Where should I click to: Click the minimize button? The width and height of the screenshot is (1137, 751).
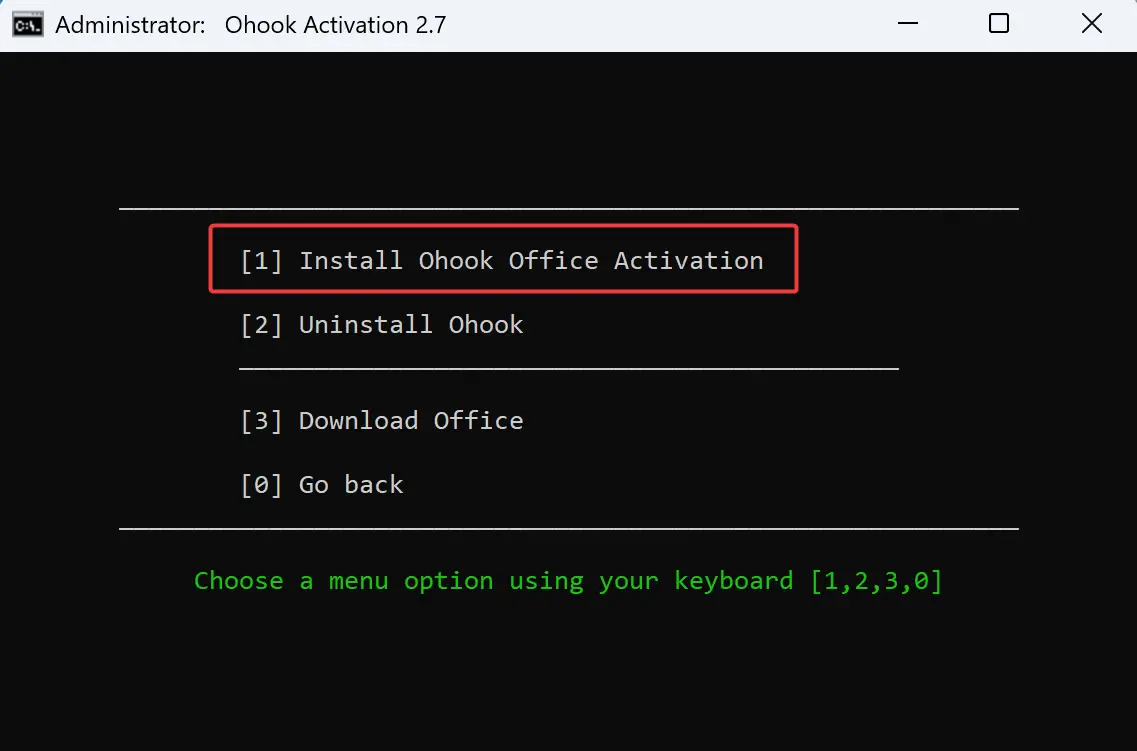pos(907,23)
